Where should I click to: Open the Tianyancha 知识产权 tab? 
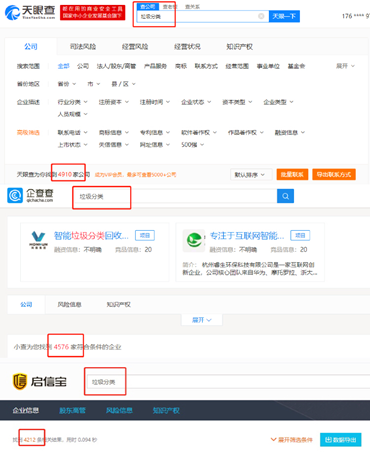click(x=239, y=47)
